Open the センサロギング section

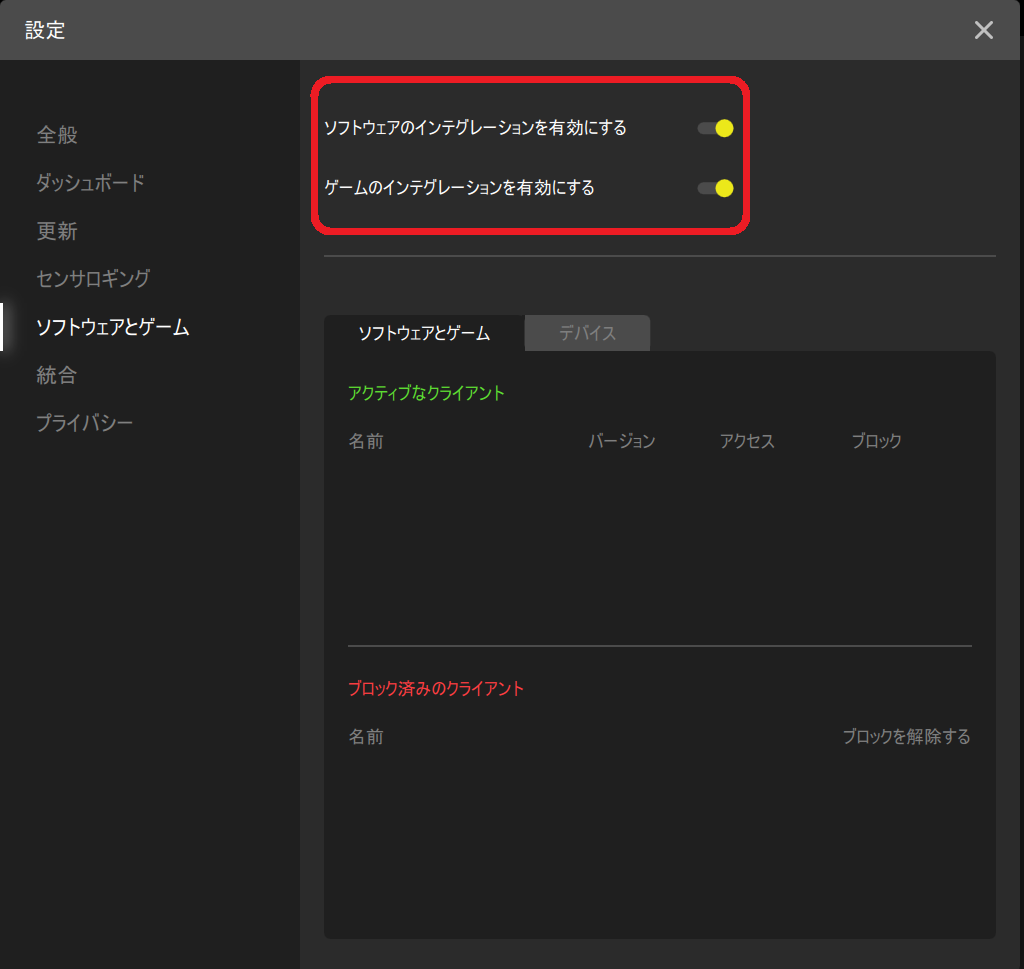pos(92,279)
